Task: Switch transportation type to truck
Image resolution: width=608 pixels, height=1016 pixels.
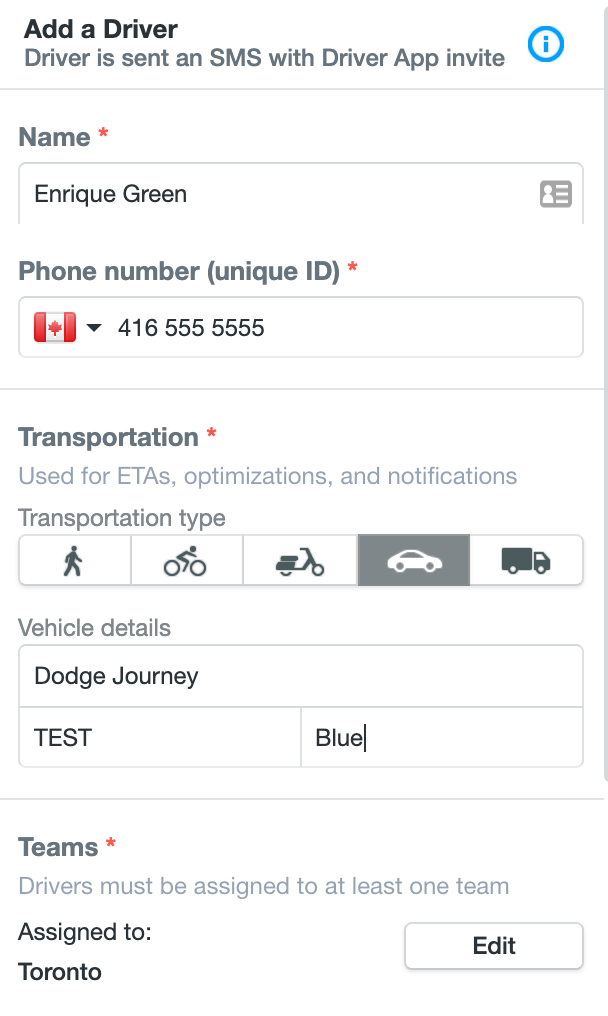Action: point(526,560)
